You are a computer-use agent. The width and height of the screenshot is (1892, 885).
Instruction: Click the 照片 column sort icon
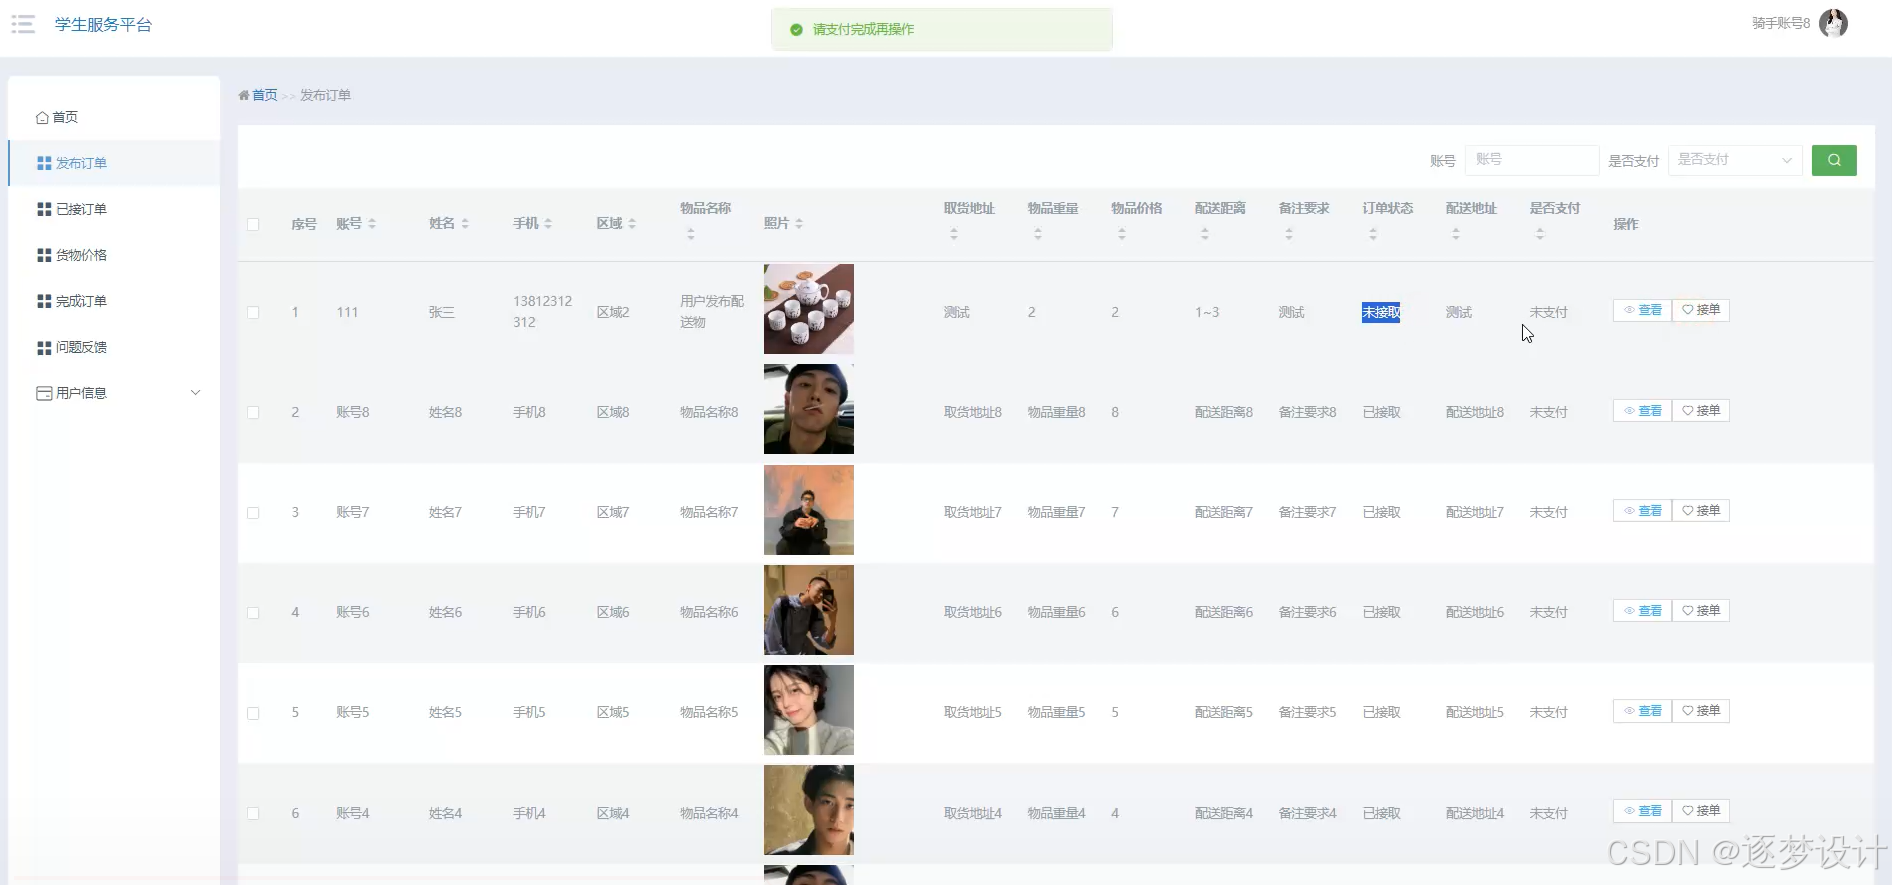799,224
